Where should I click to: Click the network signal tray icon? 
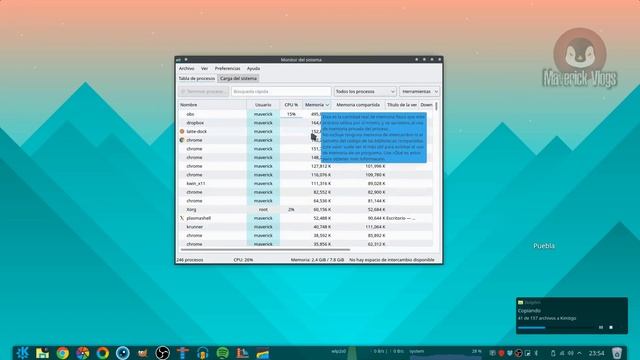pyautogui.click(x=562, y=353)
